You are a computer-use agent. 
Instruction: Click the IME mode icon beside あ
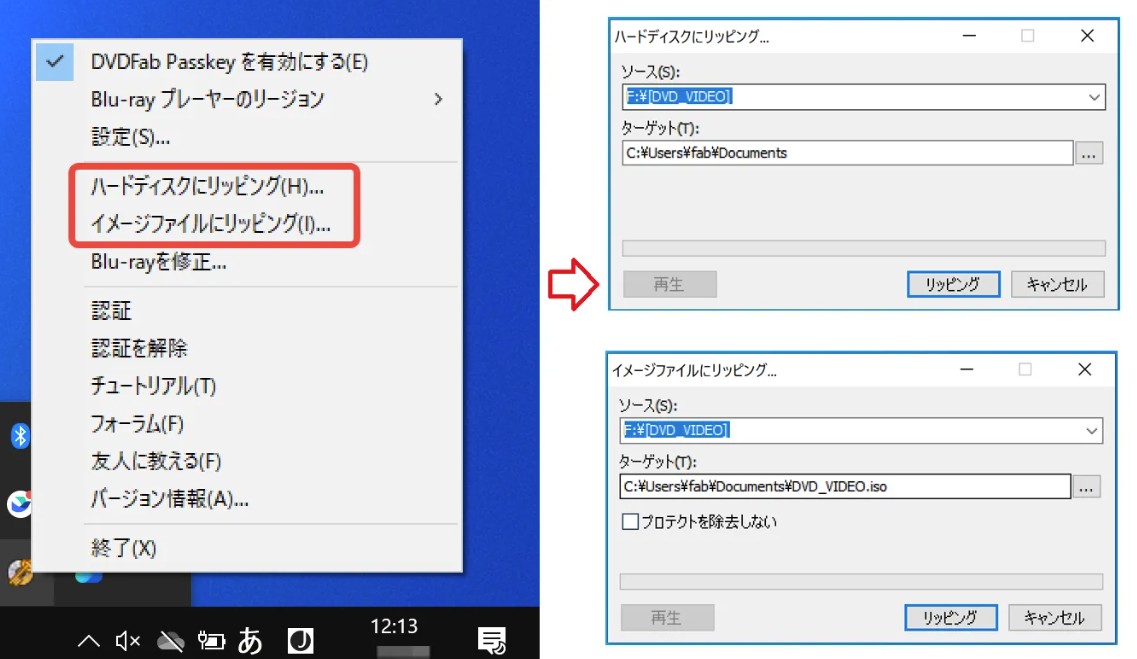coord(300,641)
